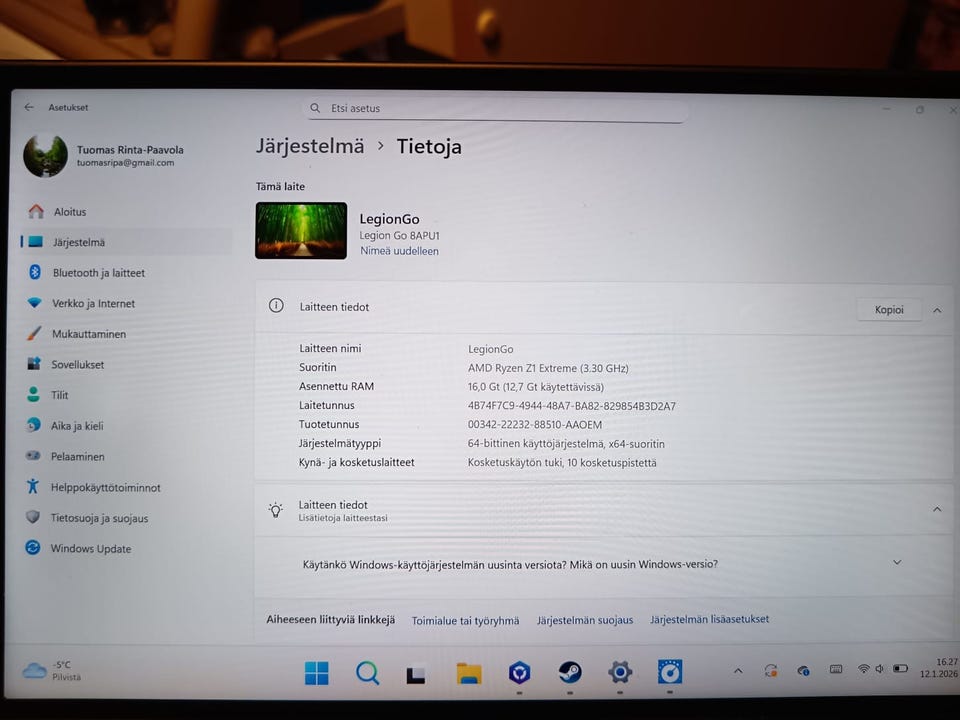Open the blue gauge app on taskbar

pos(670,672)
